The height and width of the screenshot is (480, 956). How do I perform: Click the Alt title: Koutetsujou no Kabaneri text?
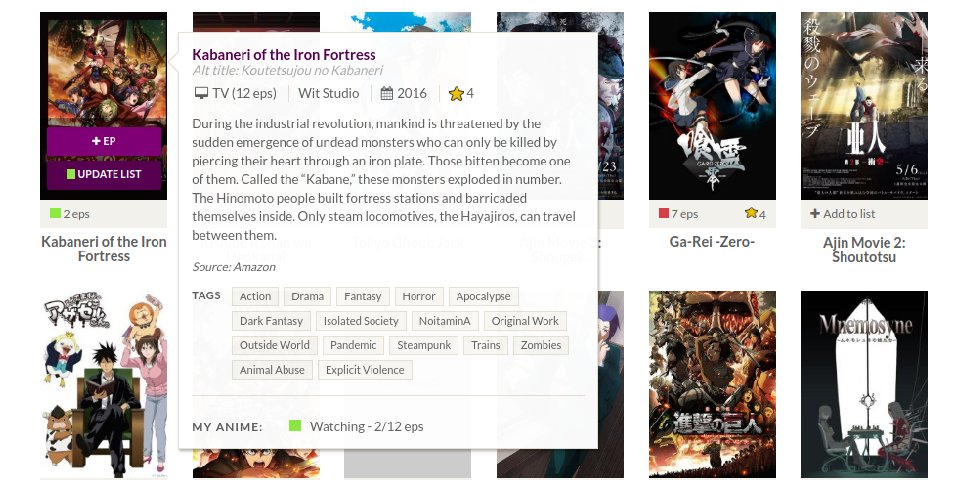coord(287,71)
